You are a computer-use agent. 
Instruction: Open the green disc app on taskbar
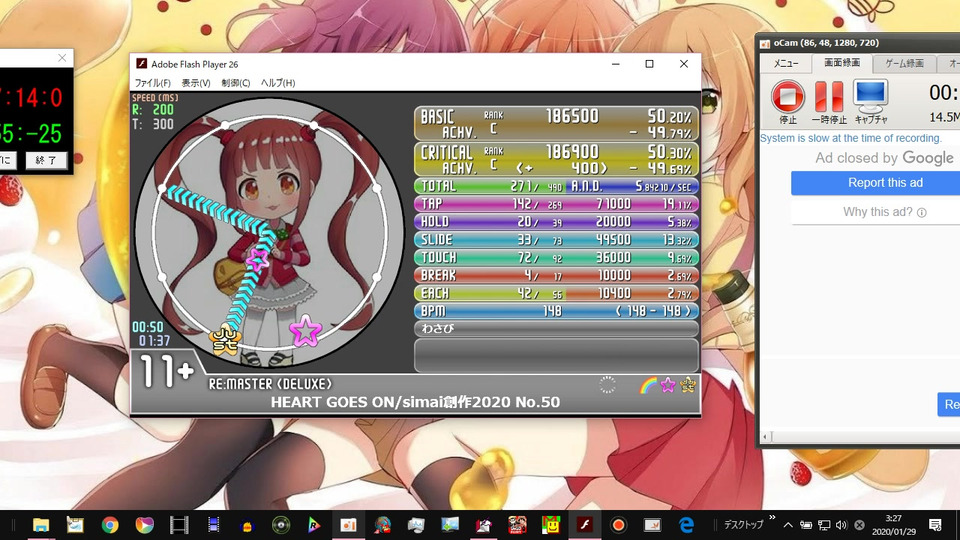(281, 525)
